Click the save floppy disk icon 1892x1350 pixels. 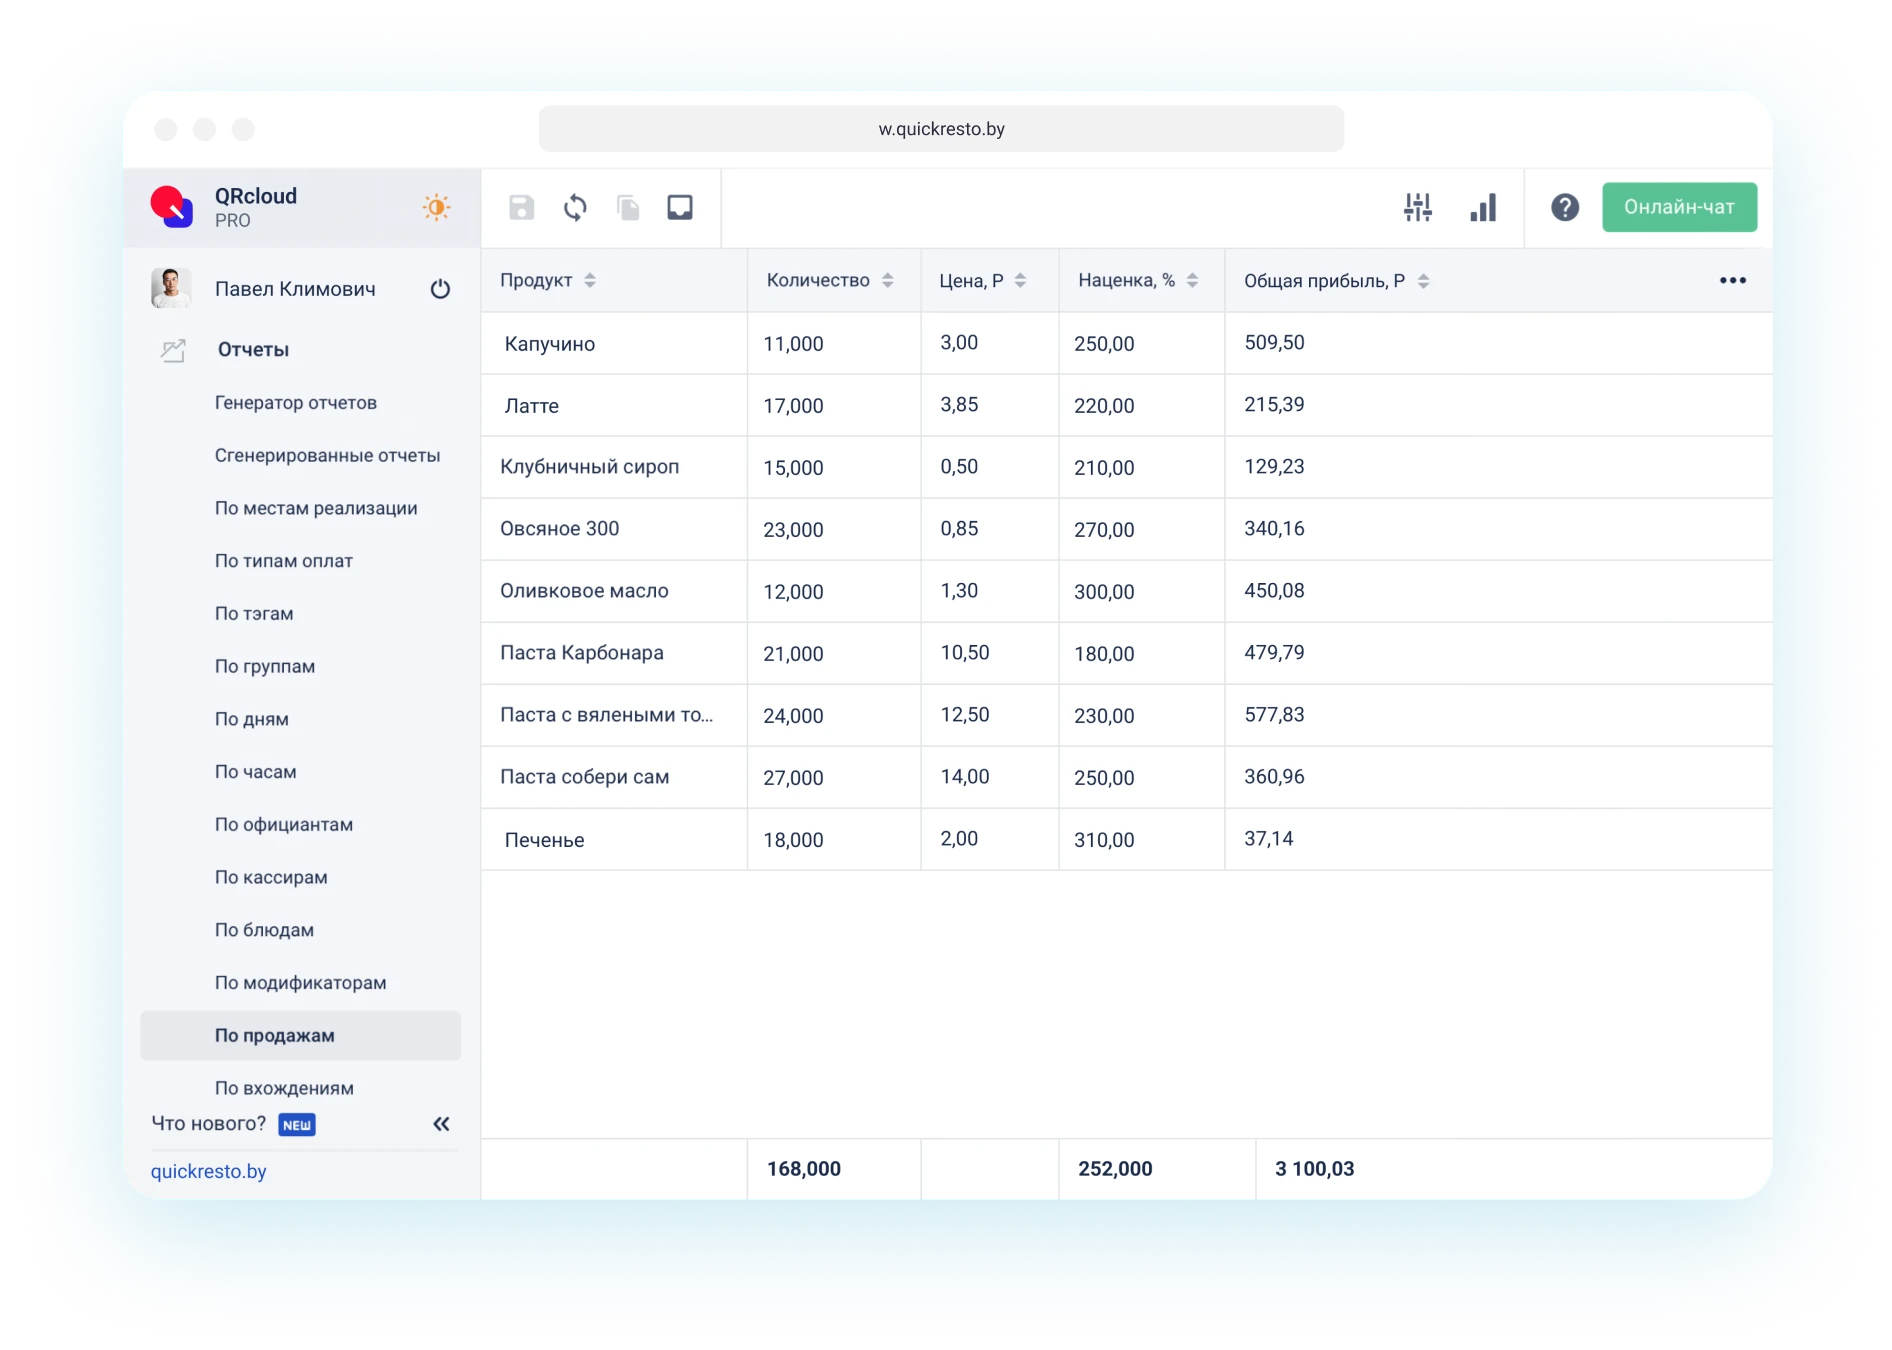pos(521,207)
